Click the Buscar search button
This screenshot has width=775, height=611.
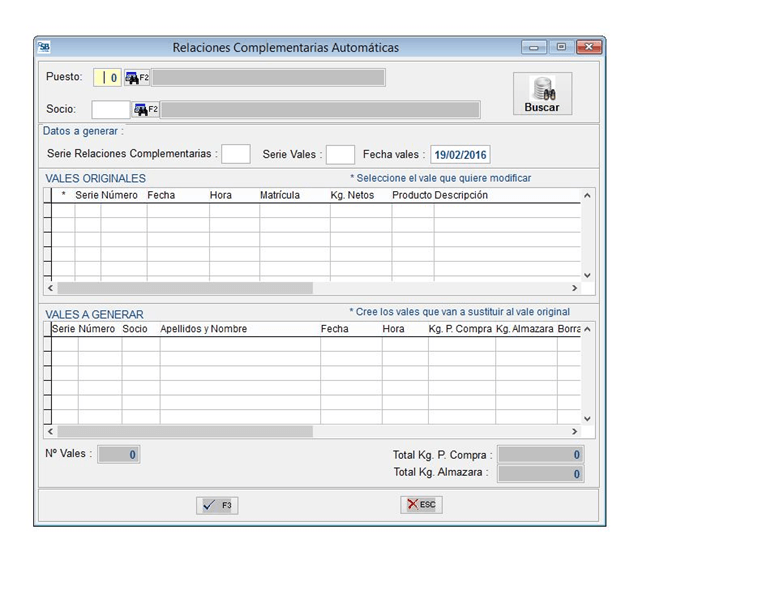tap(542, 94)
